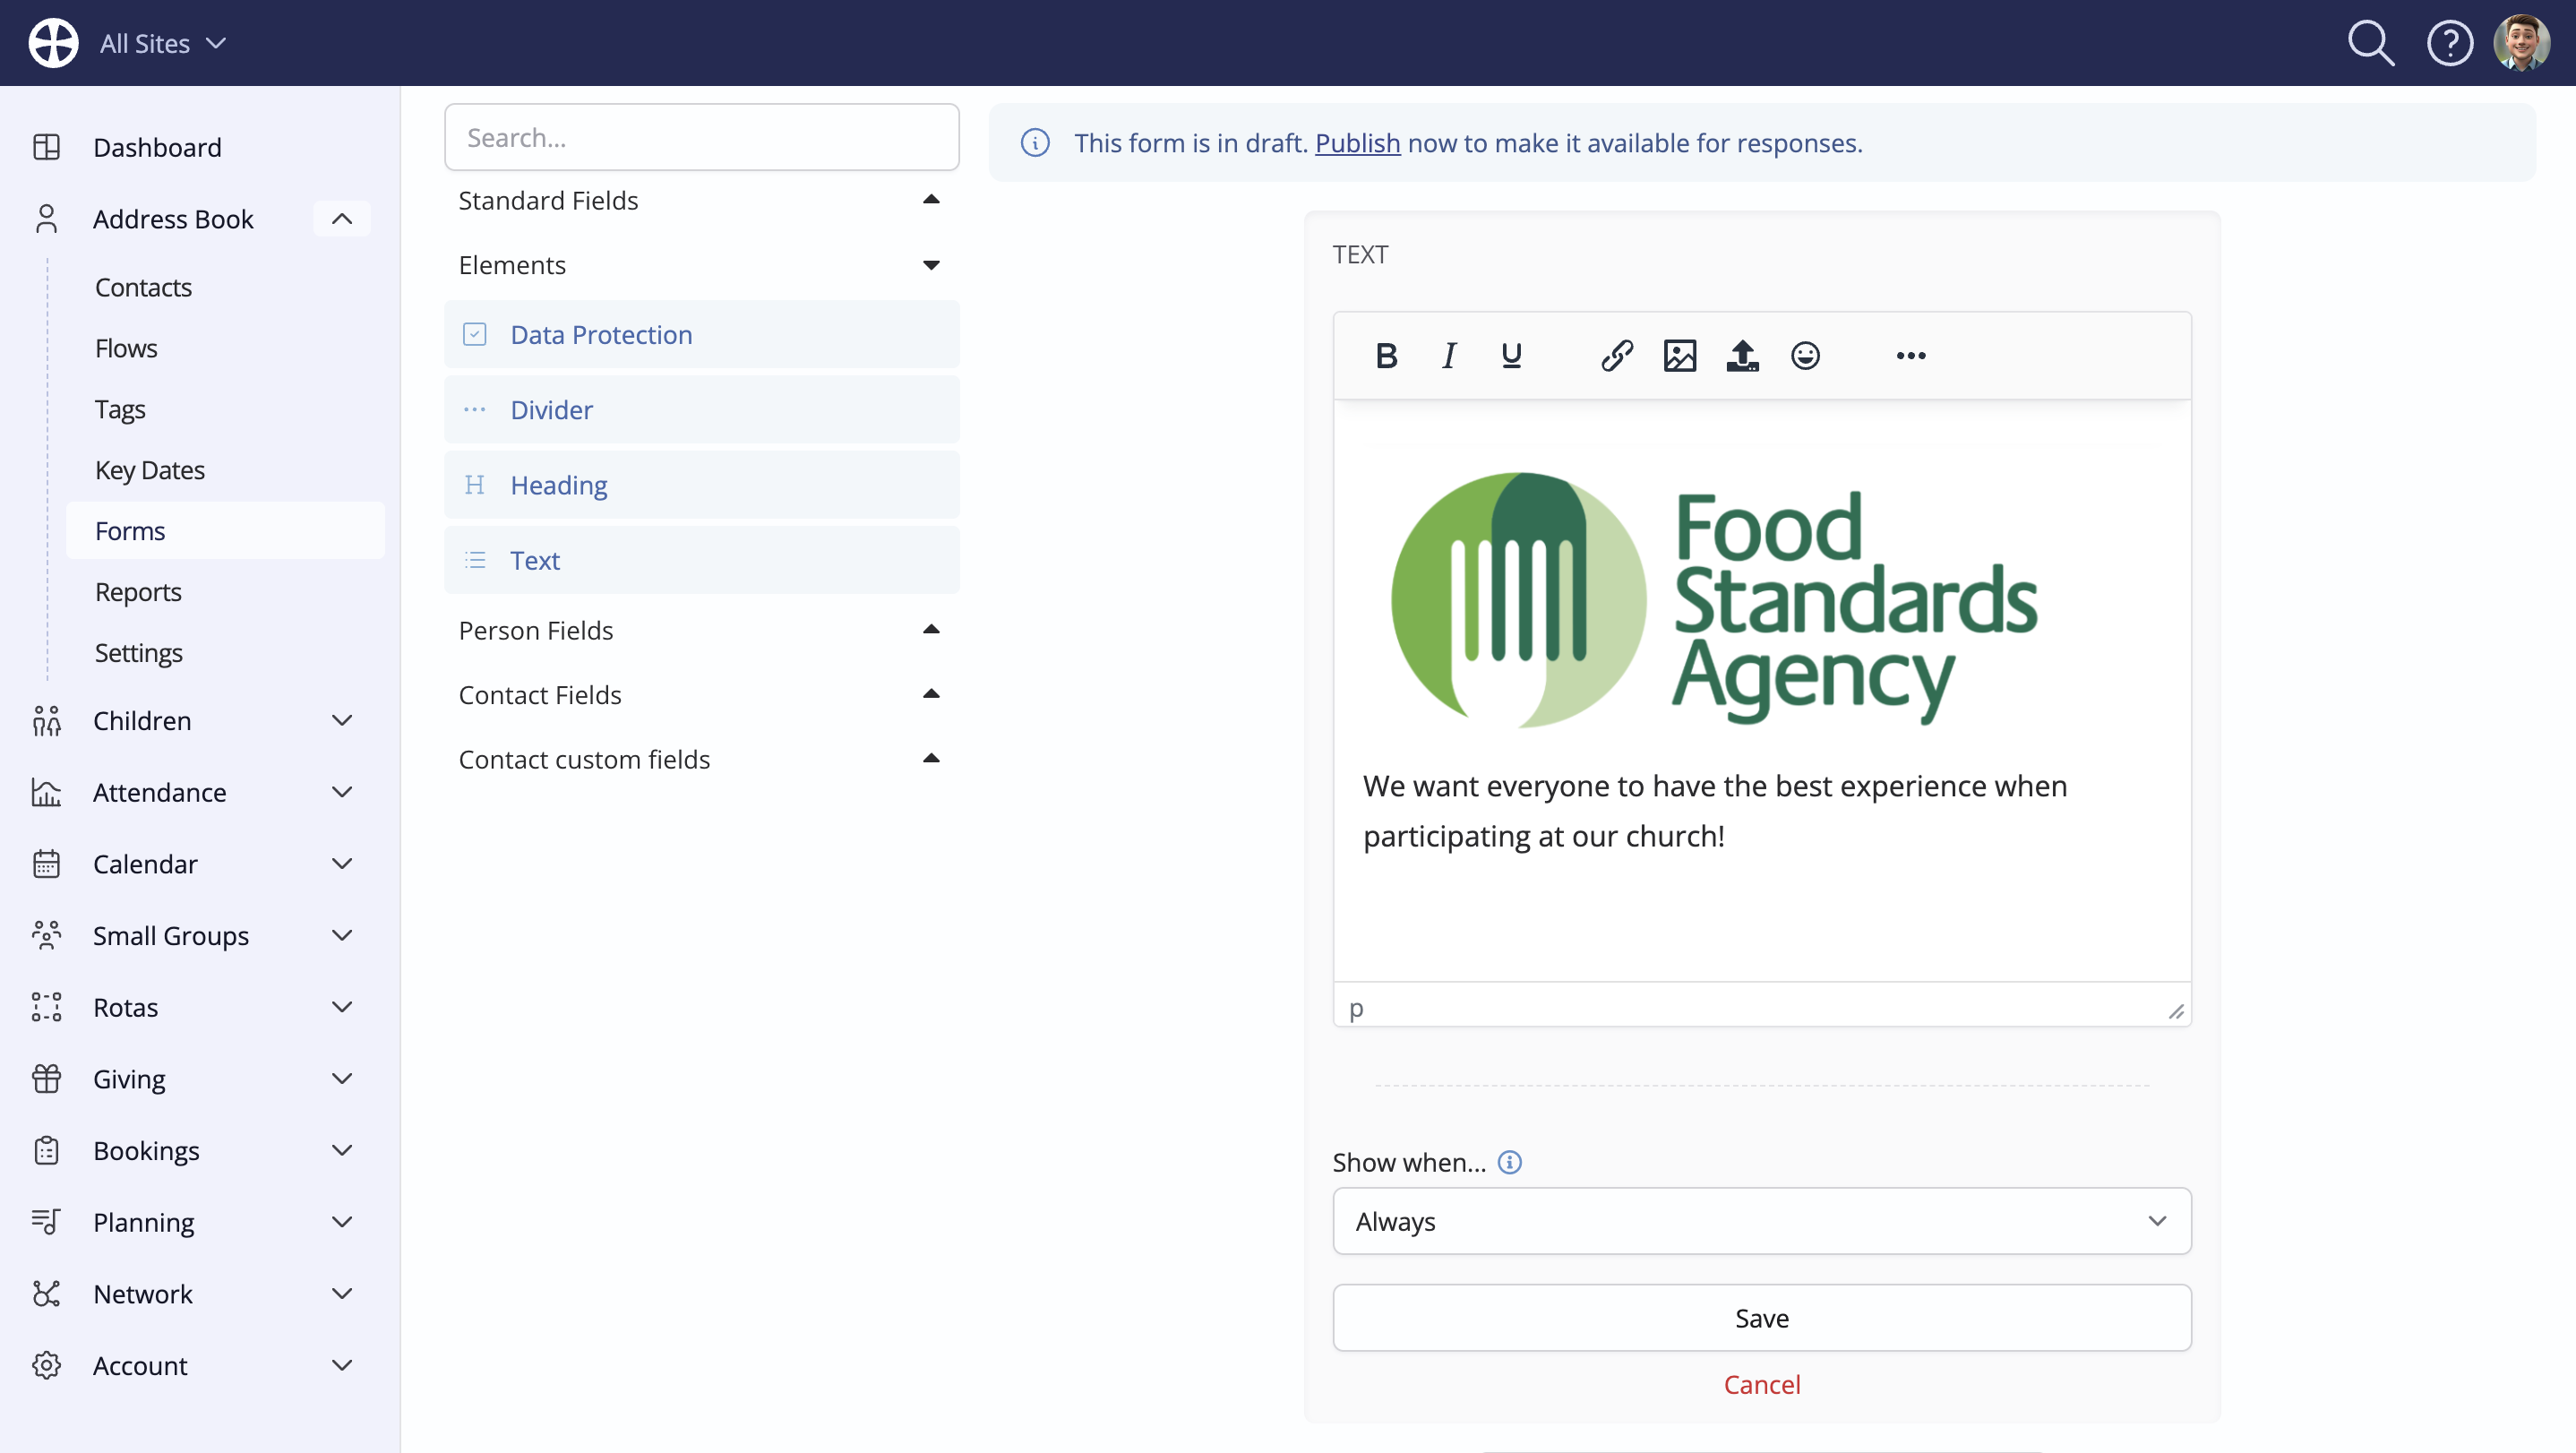Click the Rotas sidebar icon
2576x1453 pixels.
coord(46,1007)
